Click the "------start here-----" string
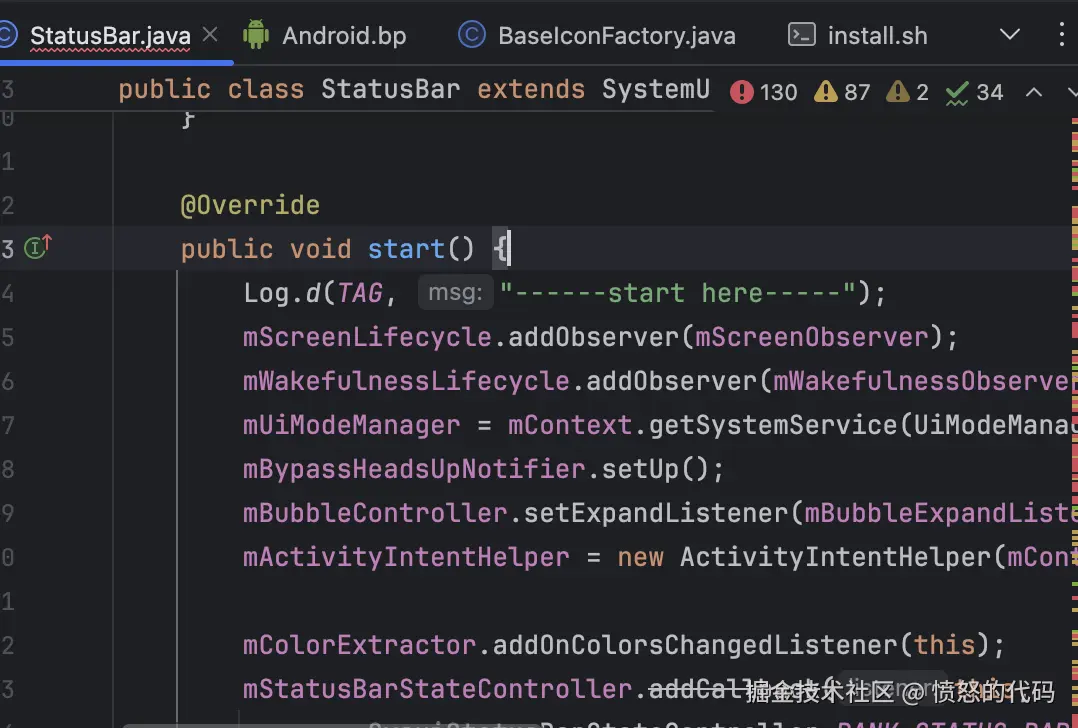Viewport: 1078px width, 728px height. pos(678,293)
